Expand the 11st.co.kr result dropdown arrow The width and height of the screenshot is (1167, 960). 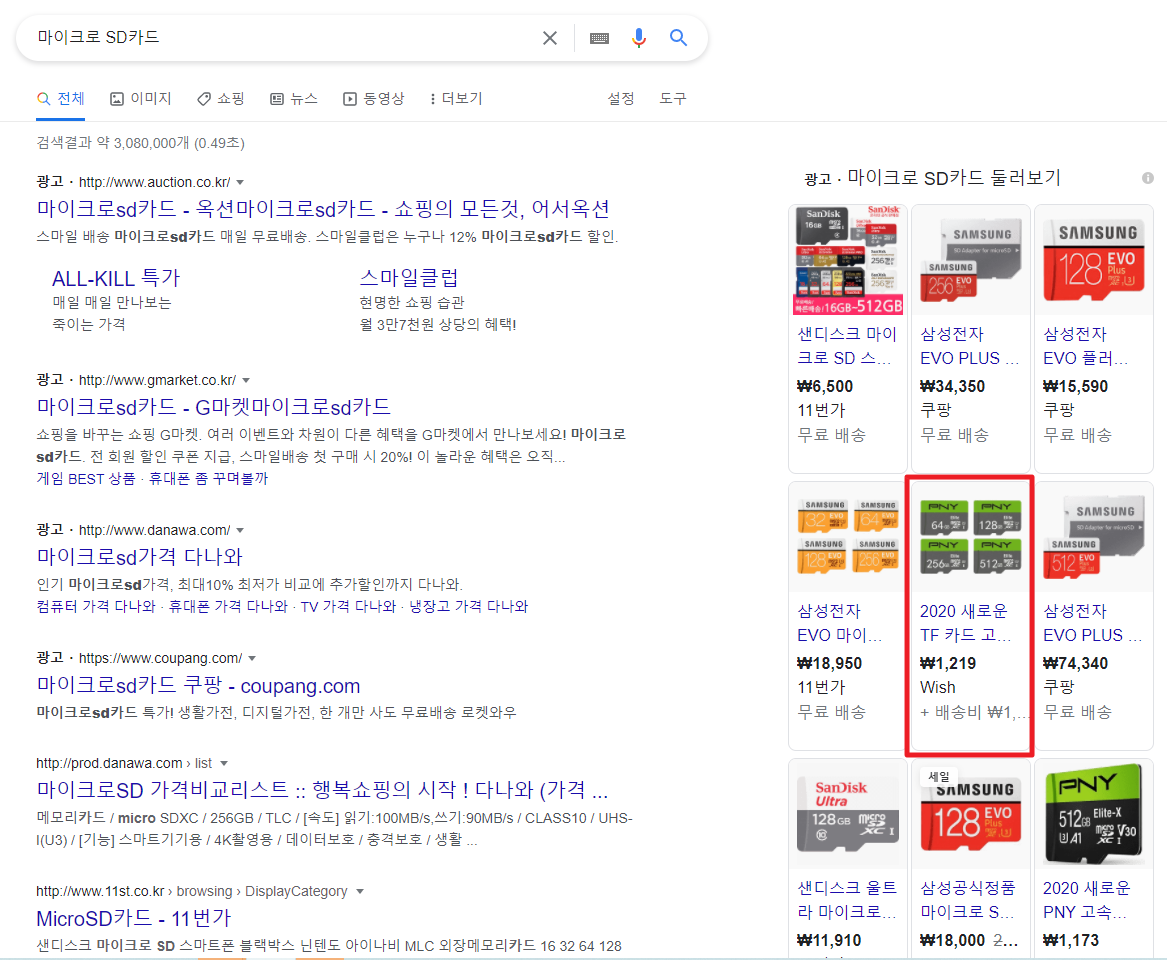tap(360, 892)
